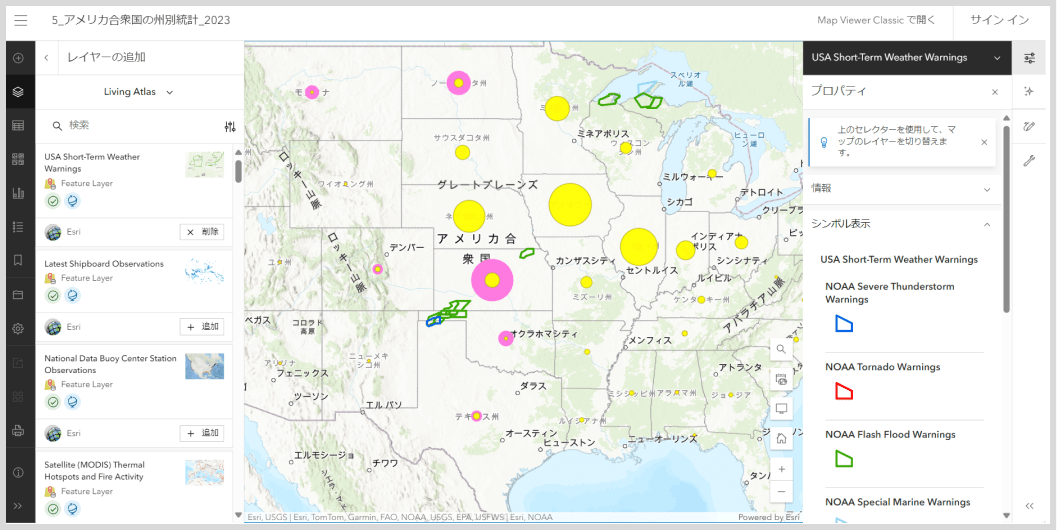This screenshot has width=1057, height=530.
Task: Open the hamburger menu at top left
Action: click(21, 20)
